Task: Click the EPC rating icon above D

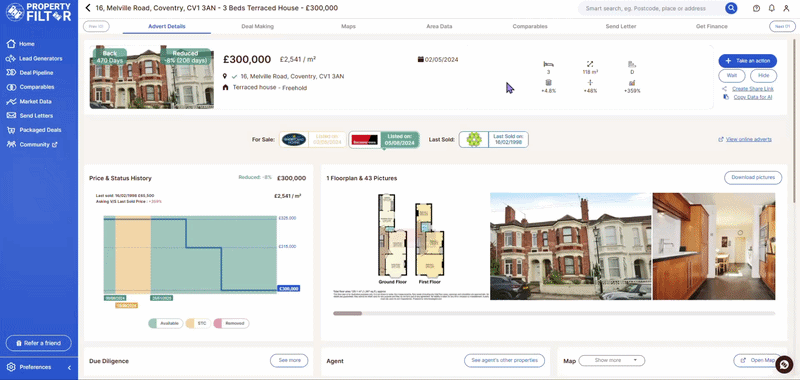Action: click(632, 64)
